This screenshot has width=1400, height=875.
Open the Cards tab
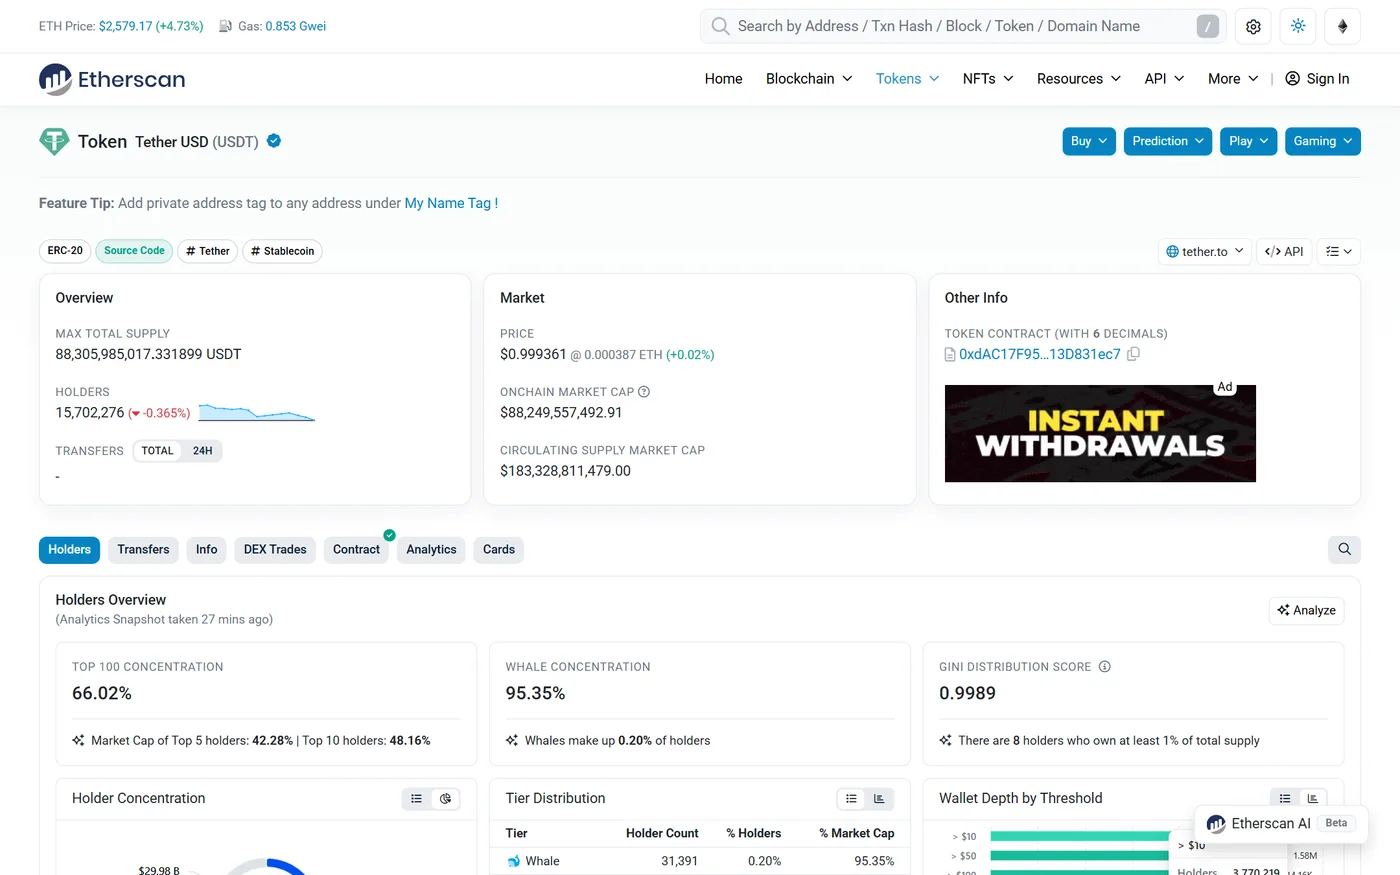(x=499, y=550)
